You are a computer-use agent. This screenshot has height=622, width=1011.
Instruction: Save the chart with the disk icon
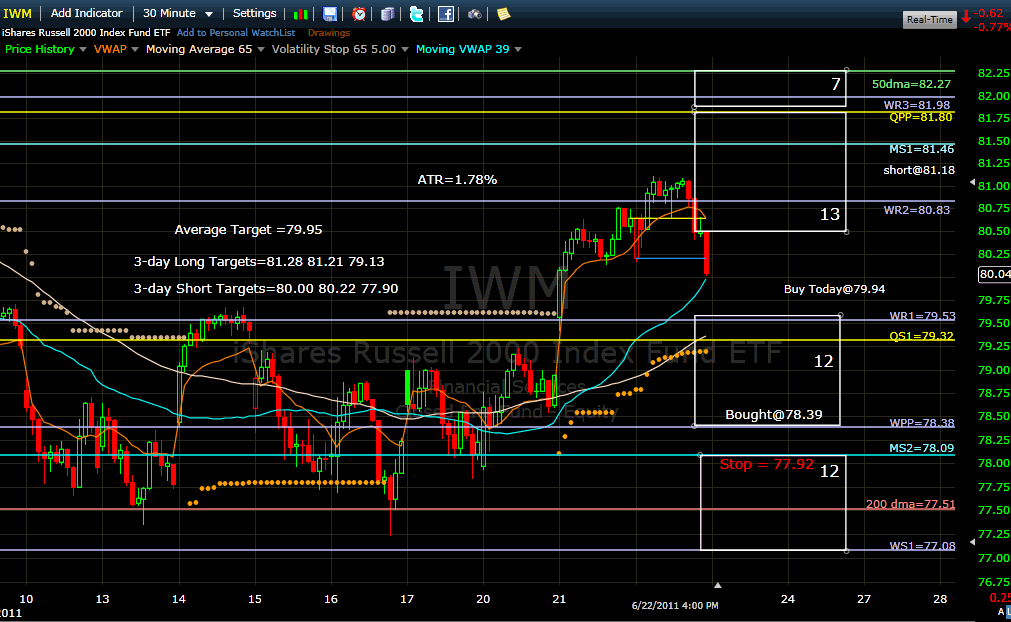(330, 13)
